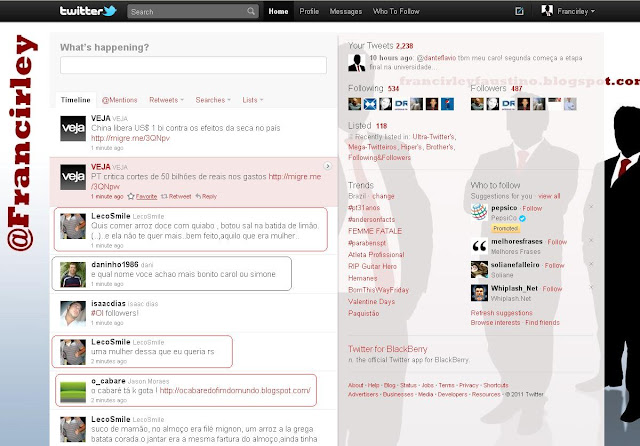Open the Paquistão trend

point(363,313)
